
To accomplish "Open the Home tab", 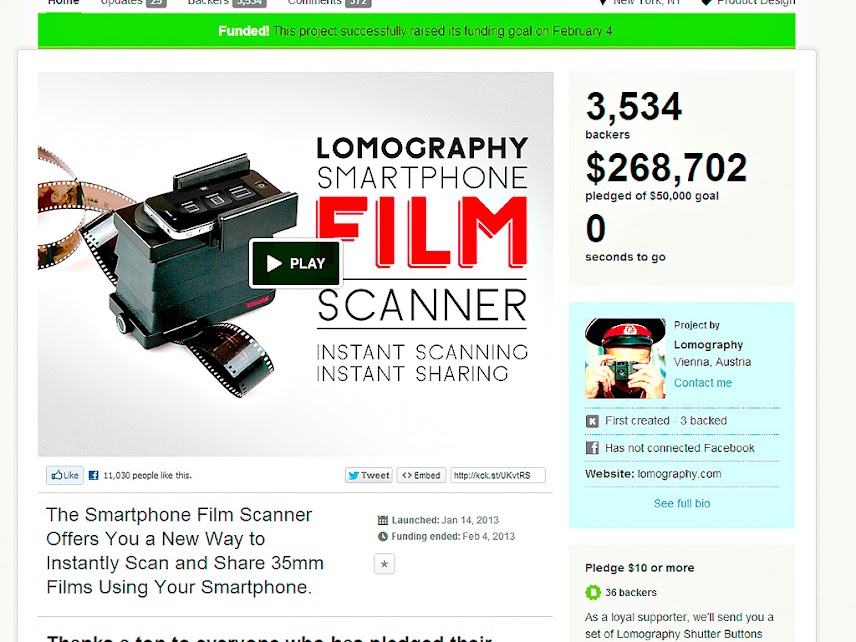I will coord(63,2).
